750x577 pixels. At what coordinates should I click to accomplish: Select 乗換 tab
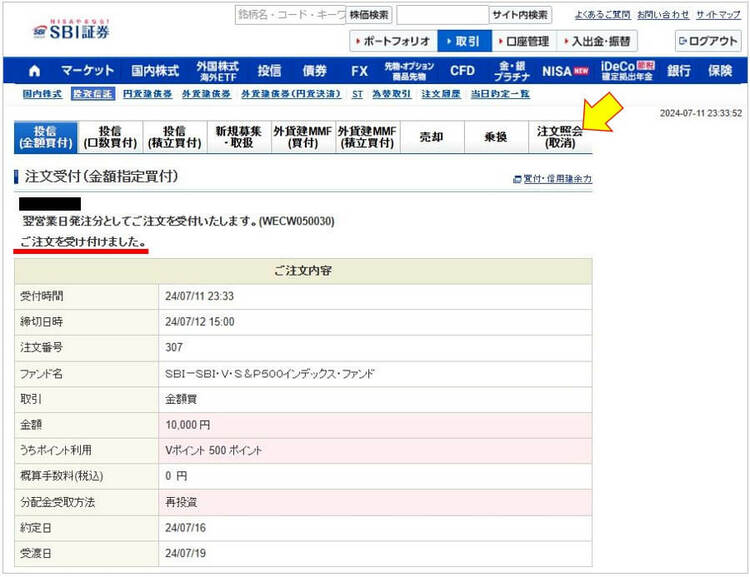coord(496,137)
